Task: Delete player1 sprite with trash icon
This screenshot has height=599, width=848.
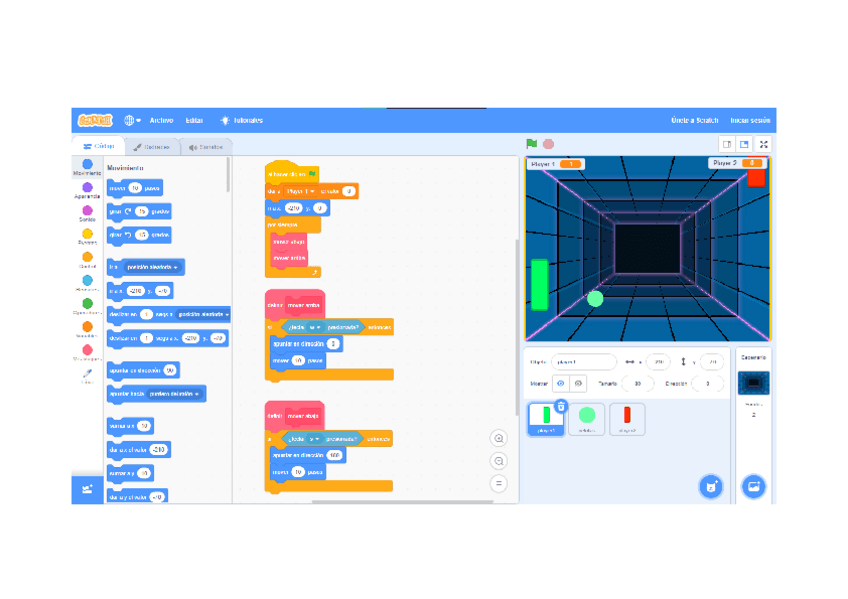Action: coord(561,406)
